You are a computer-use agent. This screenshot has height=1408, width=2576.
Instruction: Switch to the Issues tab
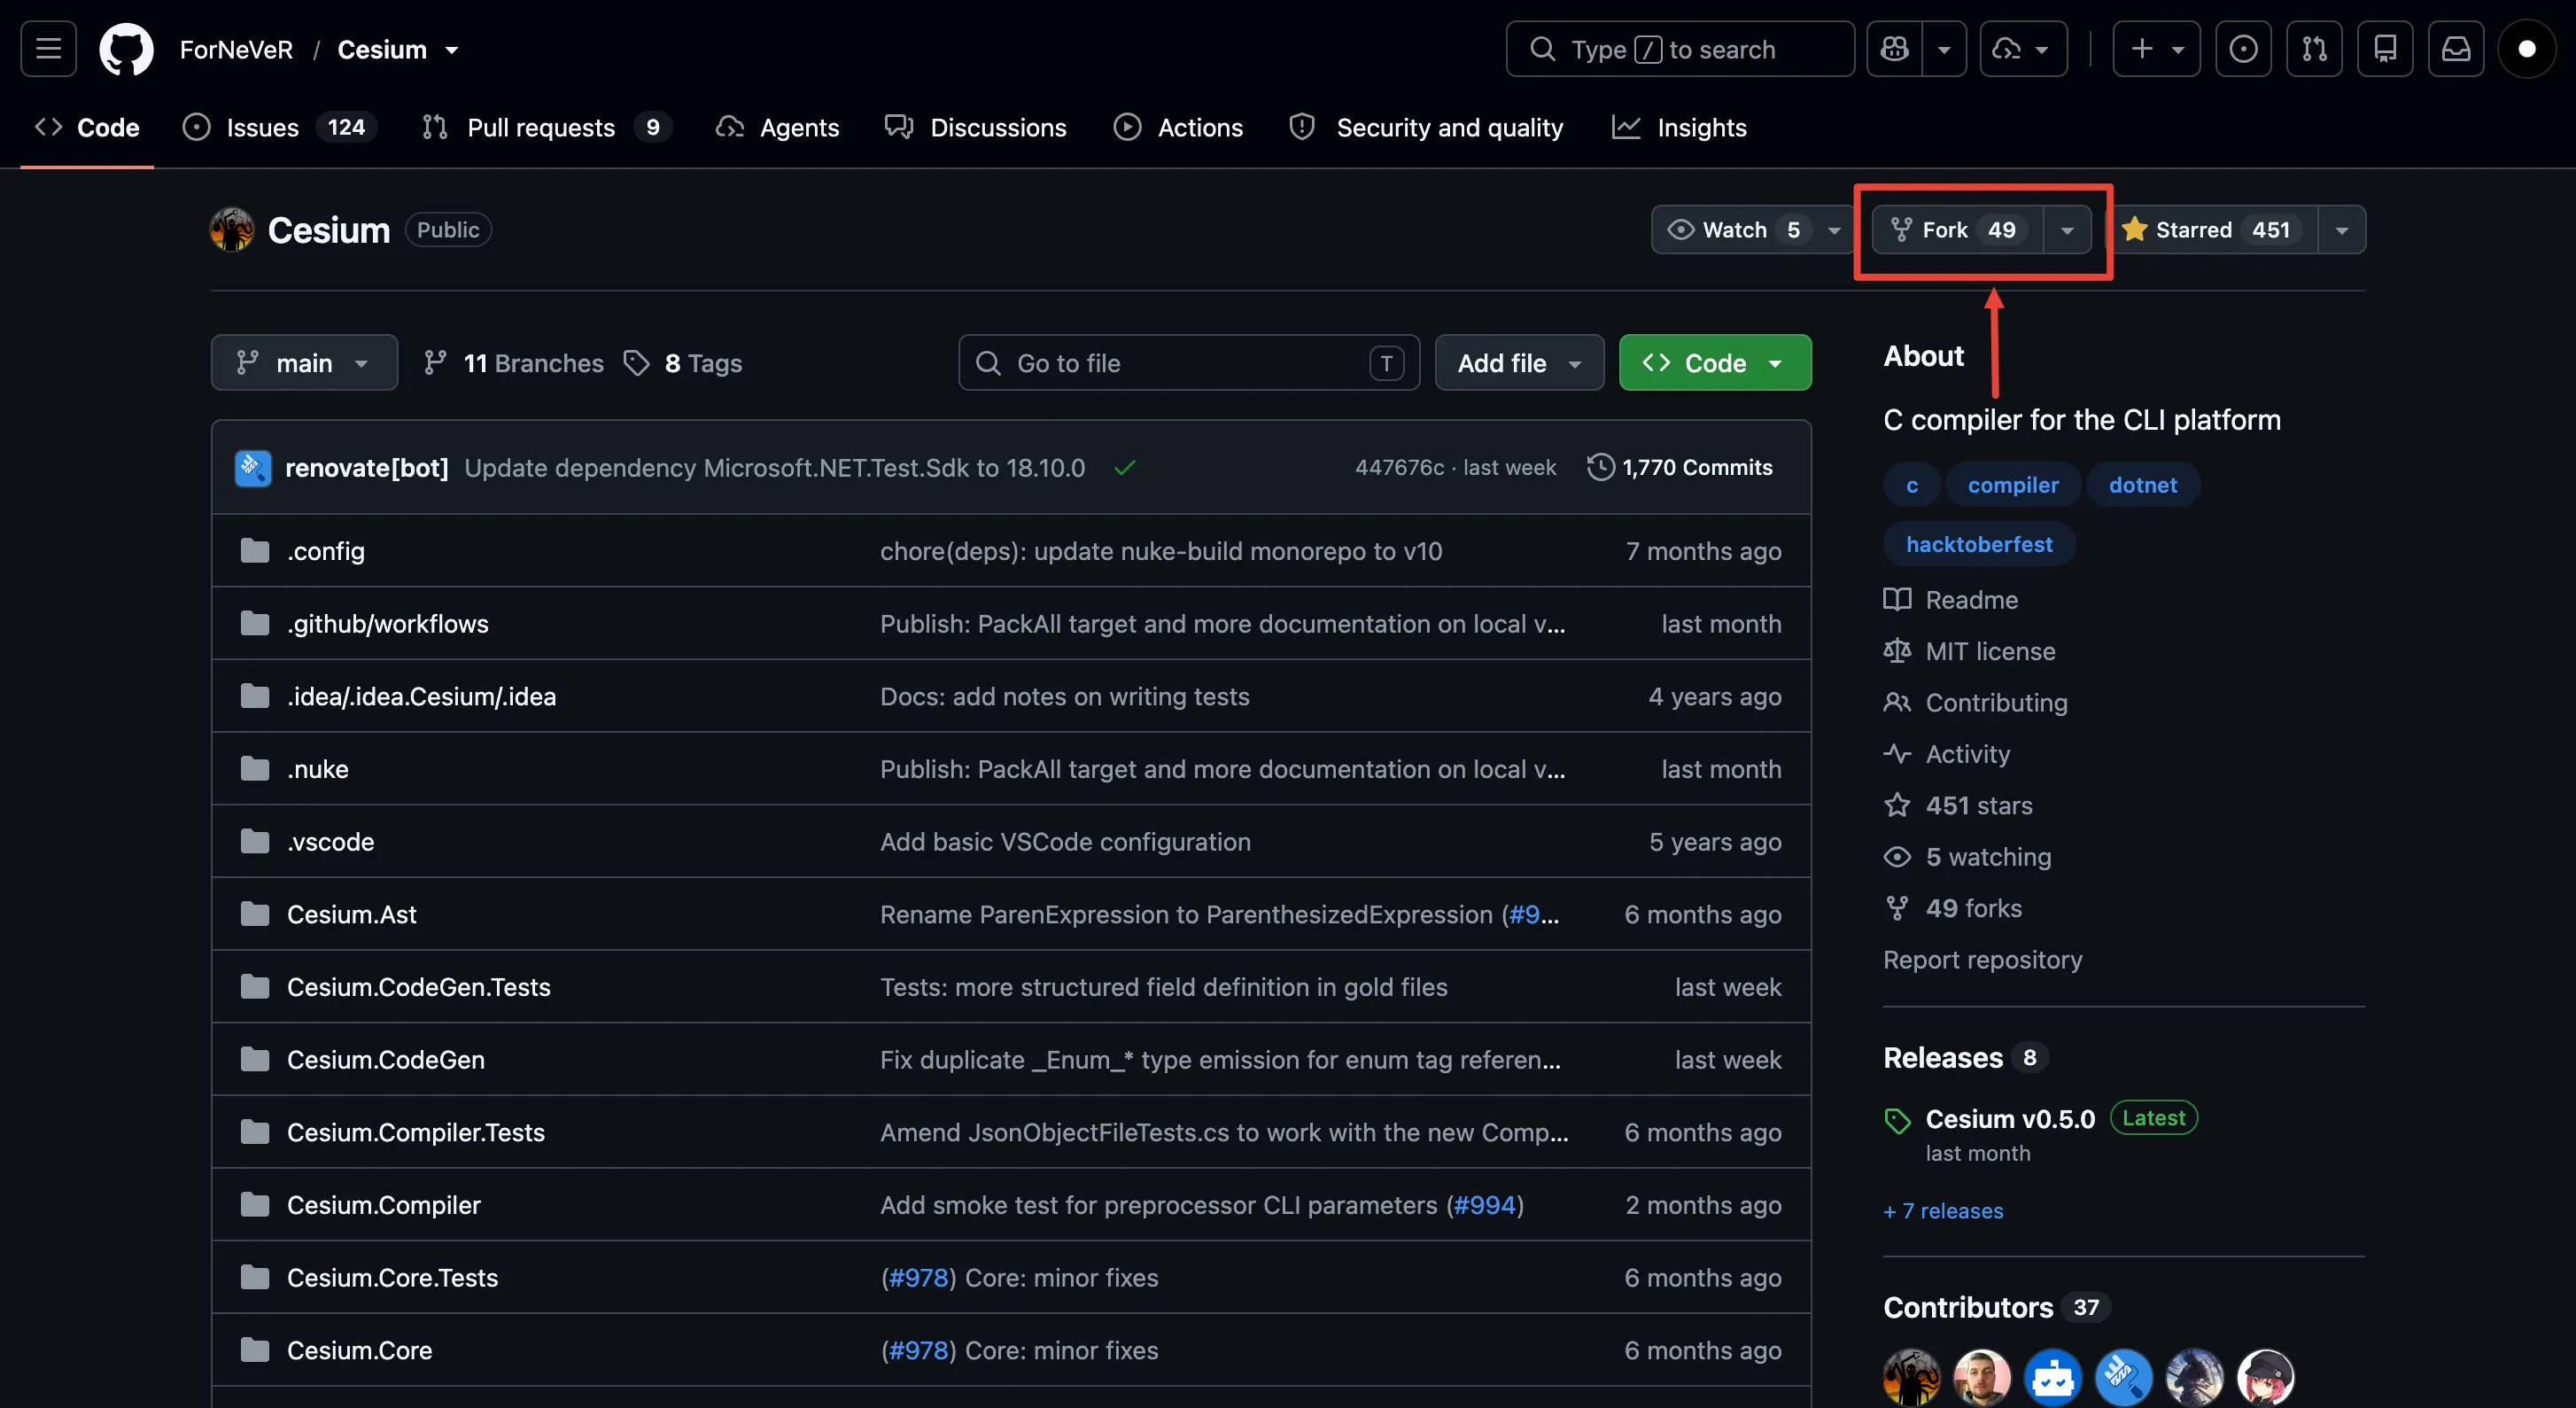(x=280, y=128)
